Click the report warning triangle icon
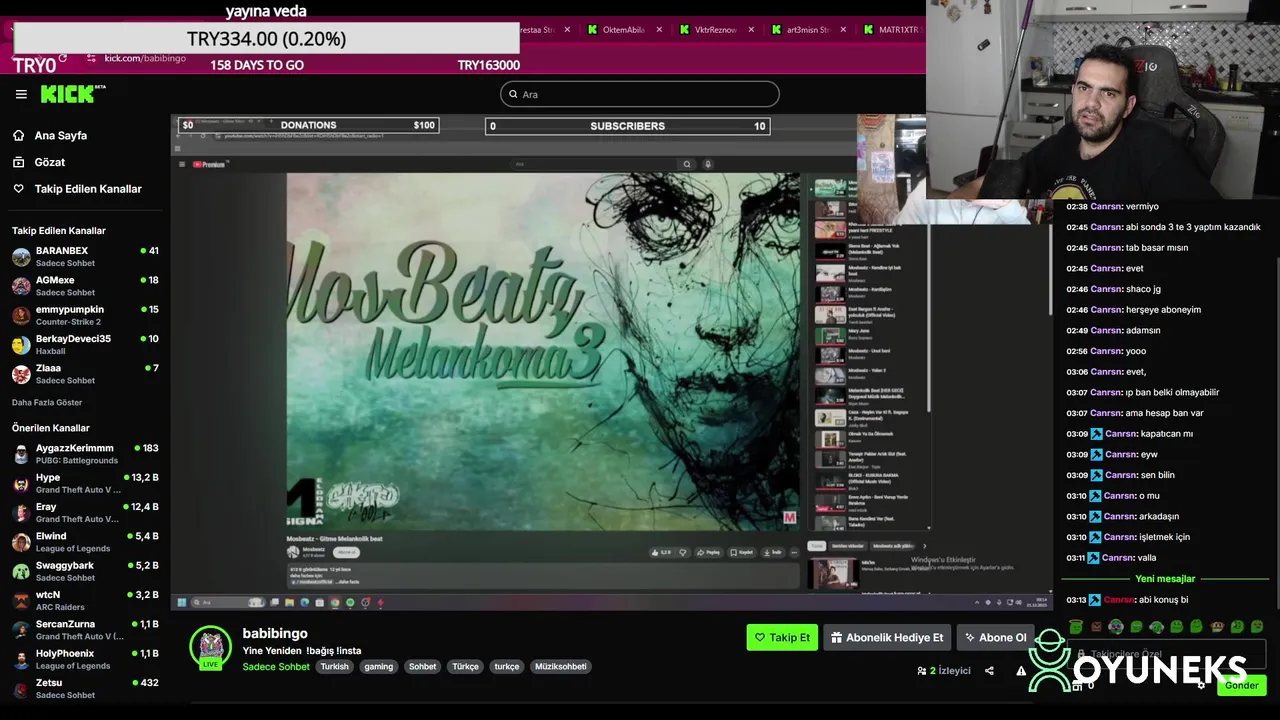 click(1021, 671)
